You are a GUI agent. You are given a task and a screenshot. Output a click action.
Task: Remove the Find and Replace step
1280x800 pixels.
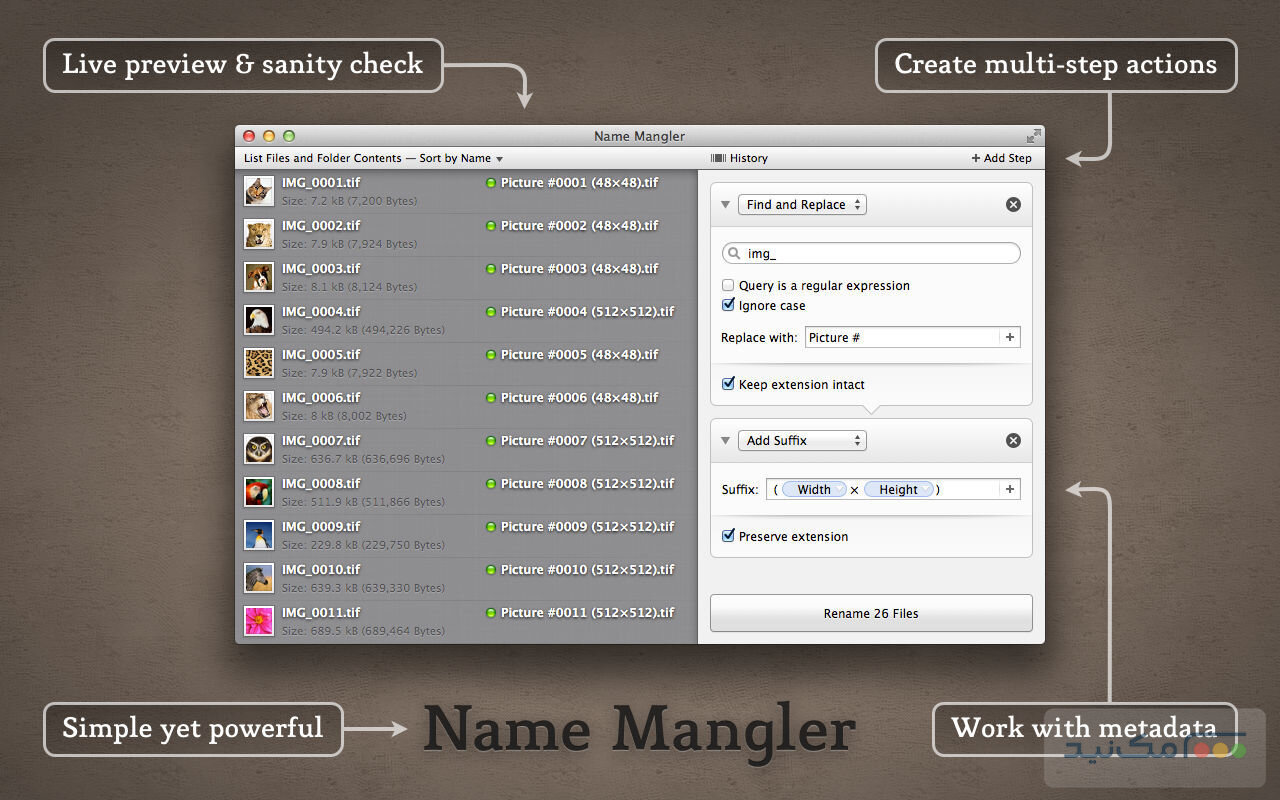(1013, 204)
